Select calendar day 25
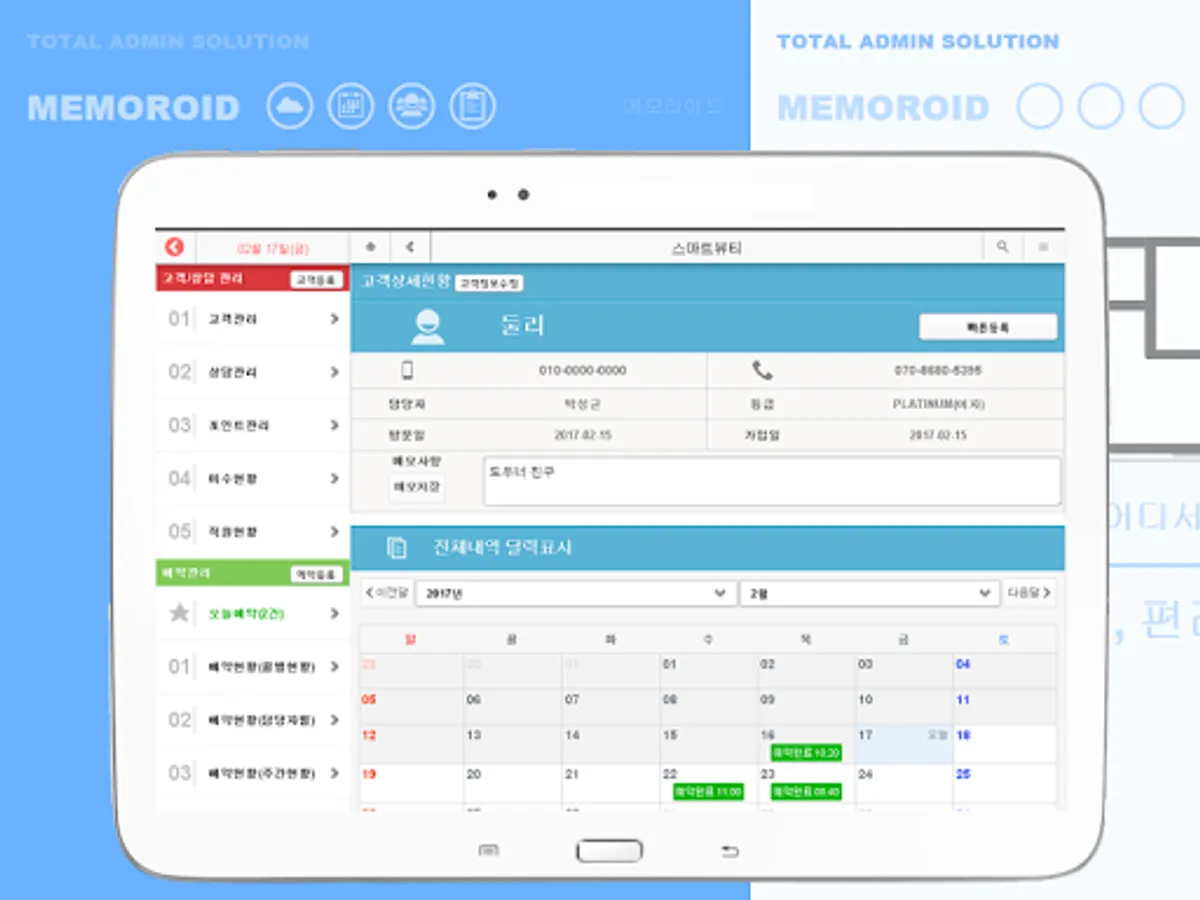 click(1004, 784)
